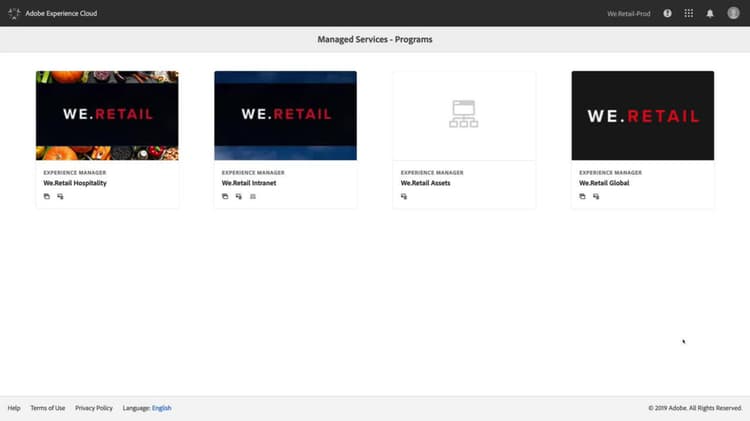Select the We.Retail Intranet program title
Screen dimensions: 750x421
[x=249, y=183]
